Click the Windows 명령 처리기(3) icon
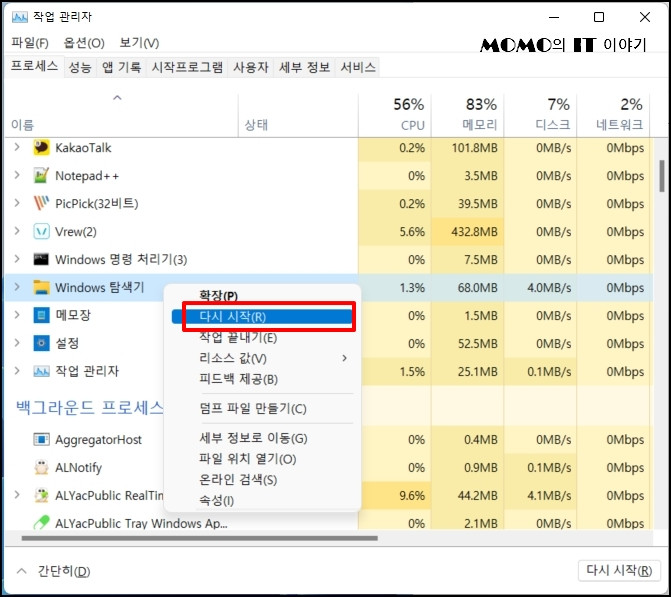 [x=41, y=259]
